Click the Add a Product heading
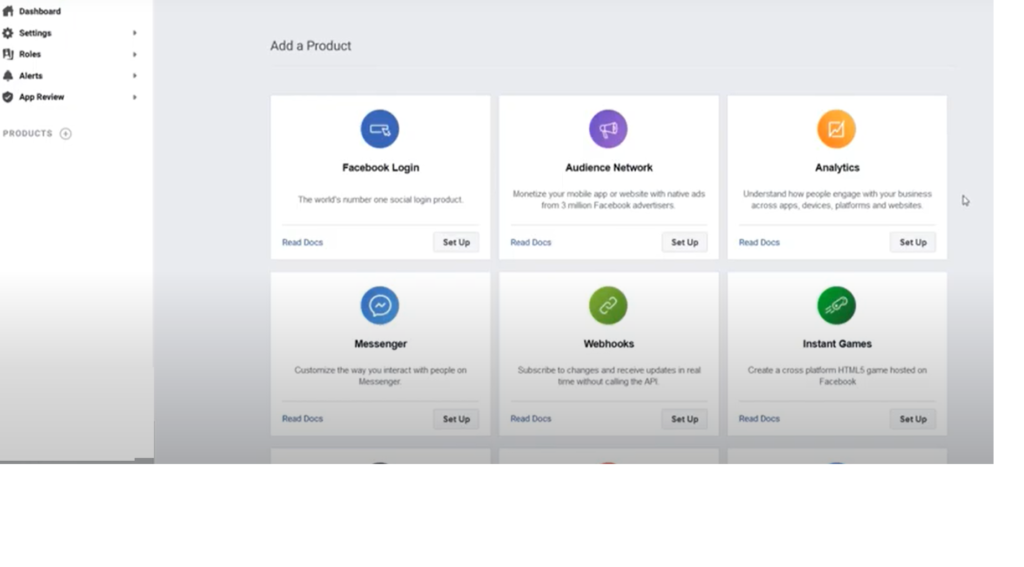The height and width of the screenshot is (567, 1024). coord(311,46)
